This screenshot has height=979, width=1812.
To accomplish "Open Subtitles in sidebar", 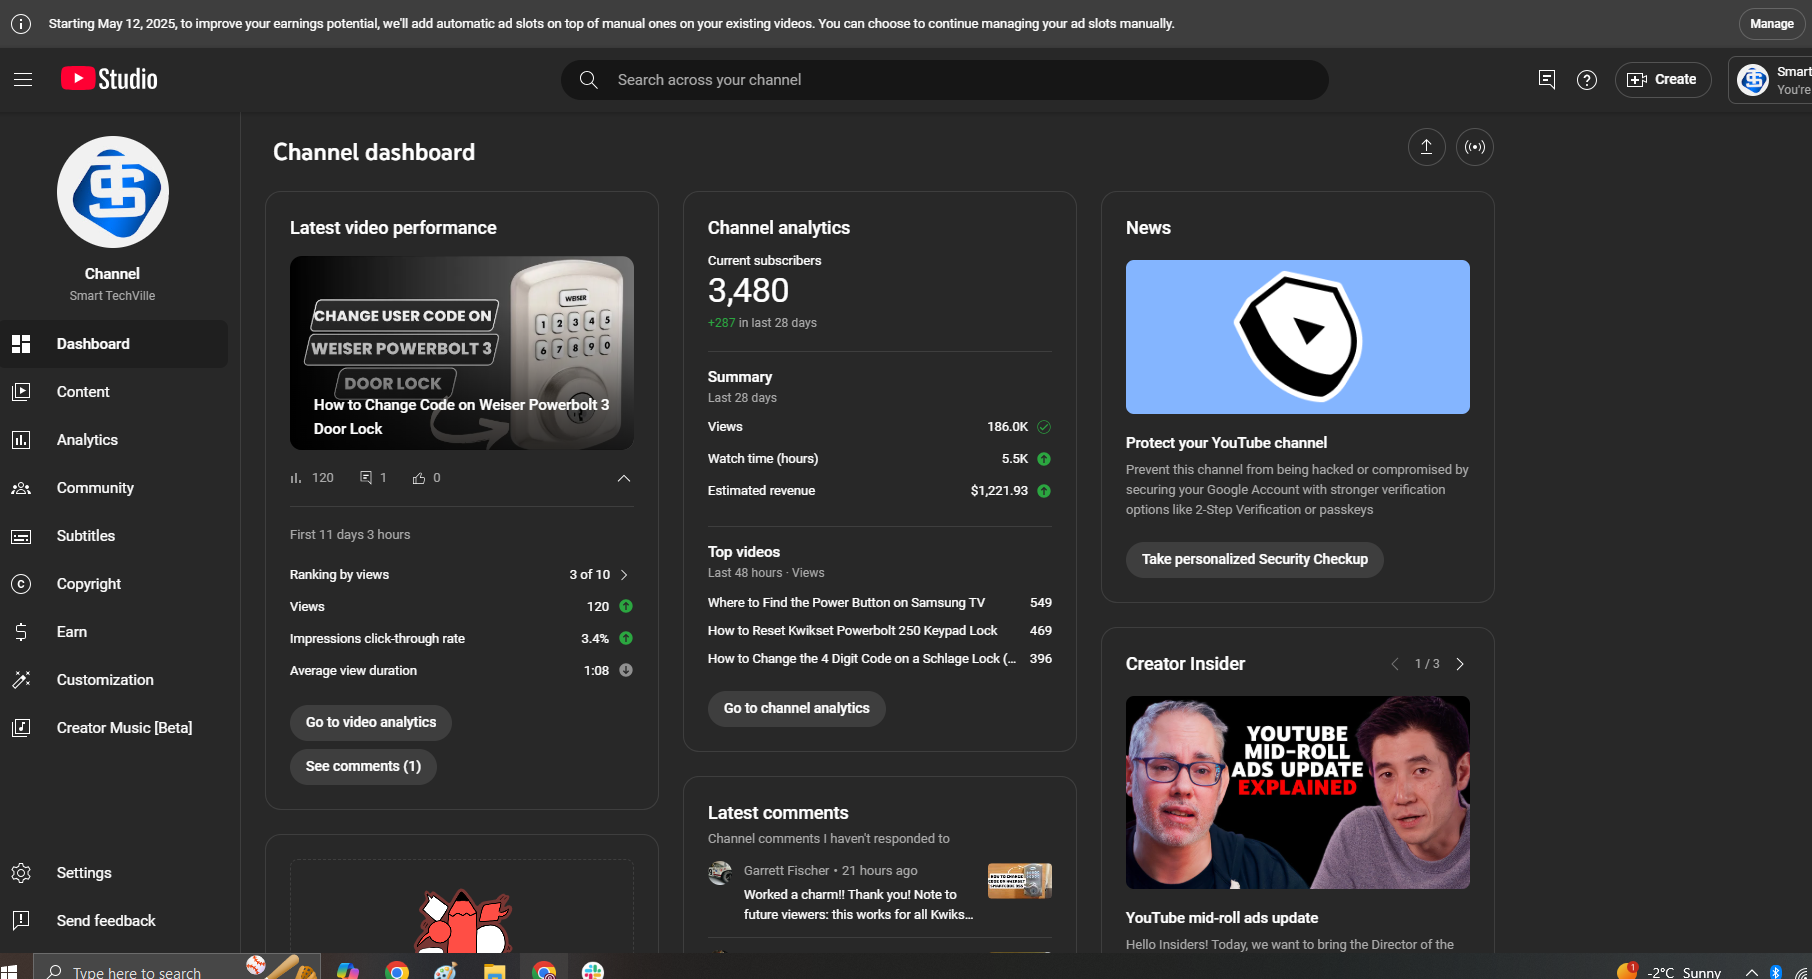I will coord(114,536).
